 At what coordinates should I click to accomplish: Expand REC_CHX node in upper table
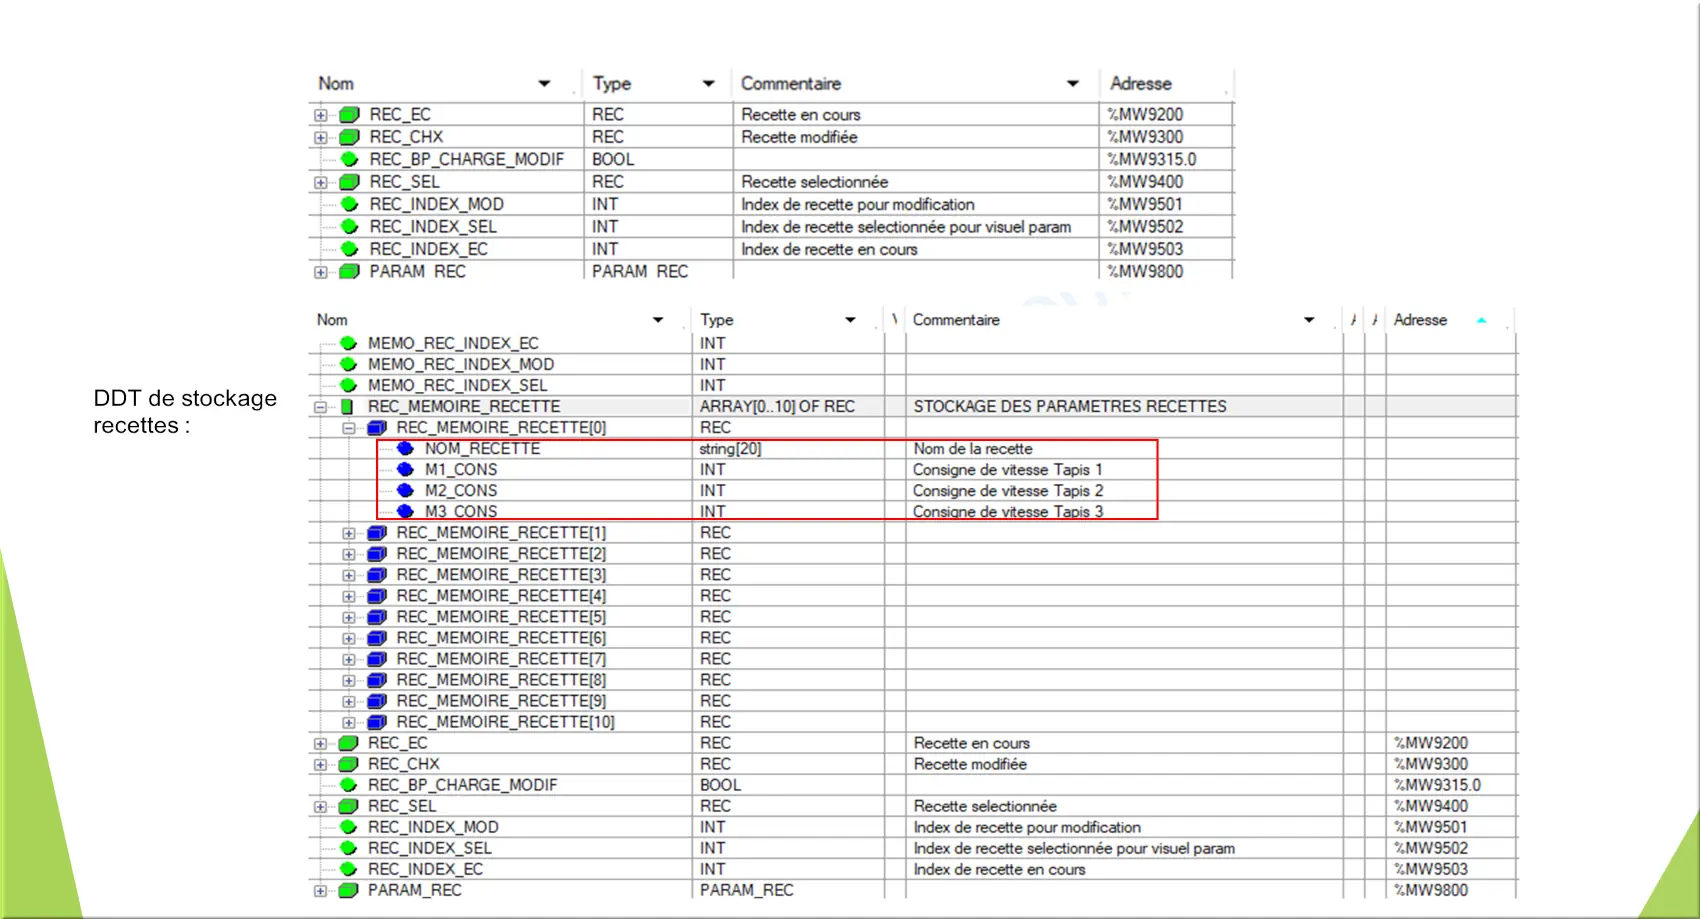point(320,138)
